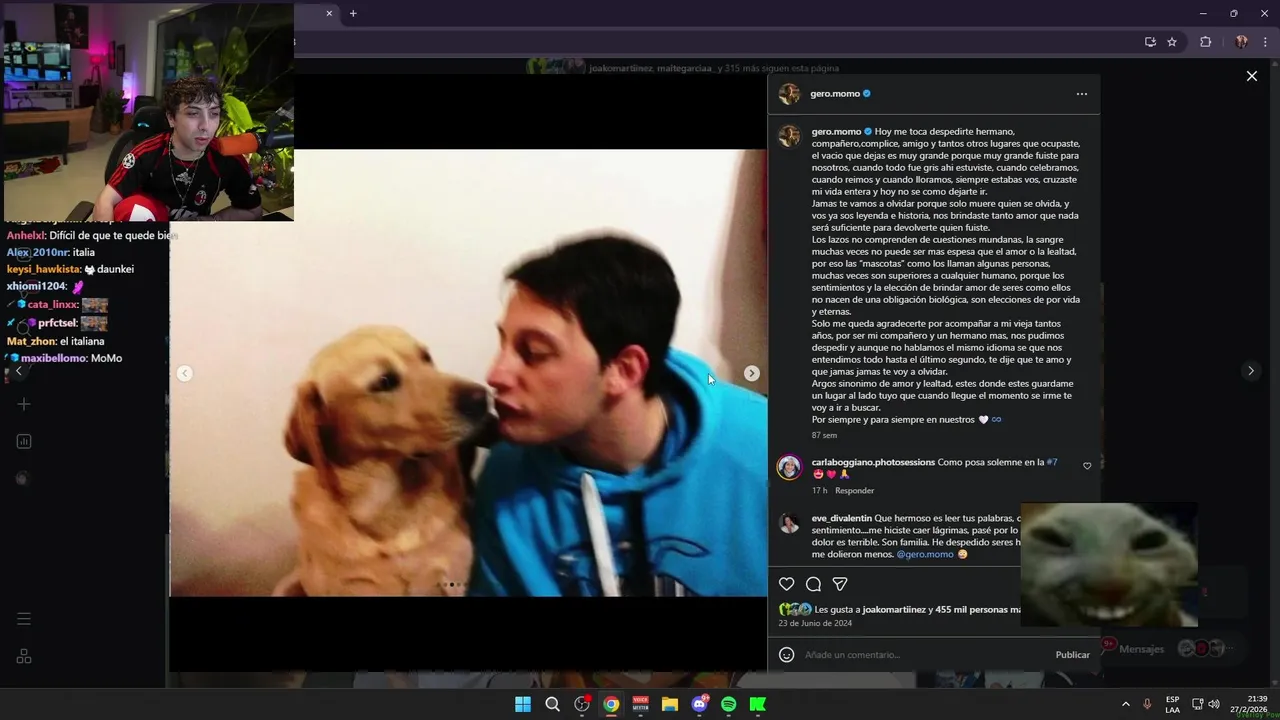Open joakomartinez in the likes line
The height and width of the screenshot is (720, 1280).
pos(894,609)
